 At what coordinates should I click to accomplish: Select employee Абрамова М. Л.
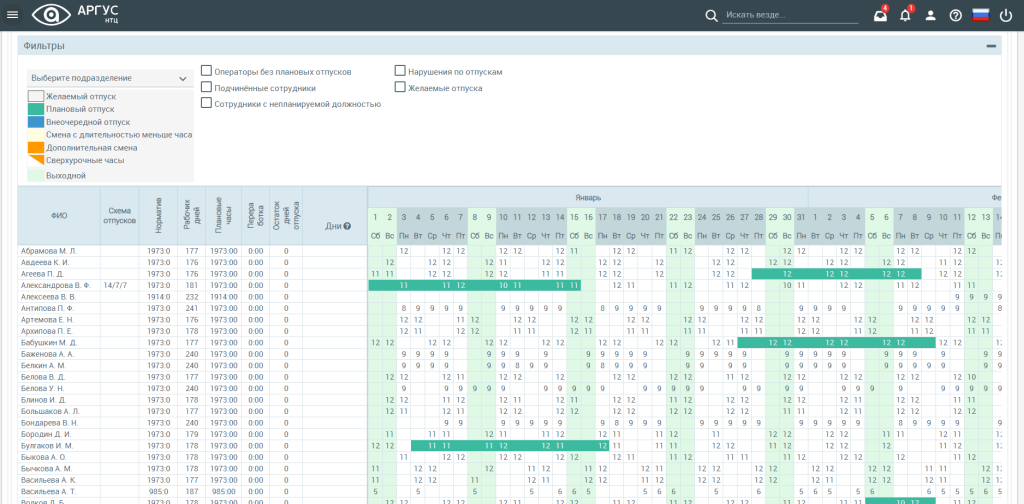pyautogui.click(x=49, y=251)
